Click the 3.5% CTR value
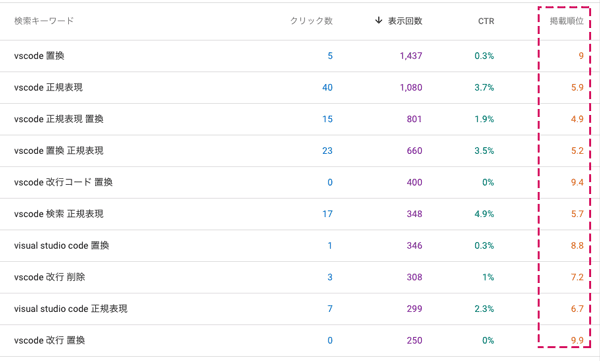The image size is (600, 361). tap(484, 151)
